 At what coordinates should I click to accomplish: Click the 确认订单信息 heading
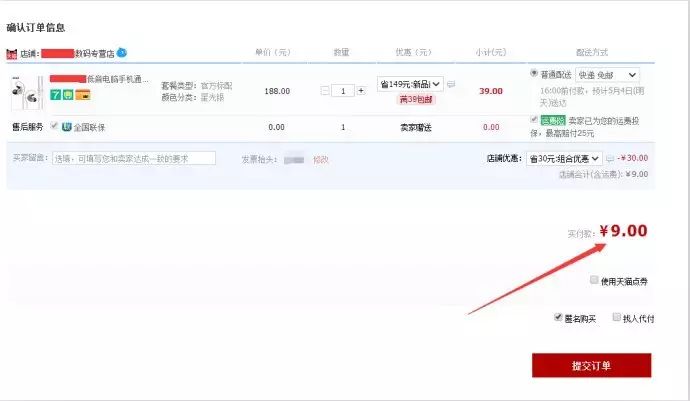click(x=36, y=27)
